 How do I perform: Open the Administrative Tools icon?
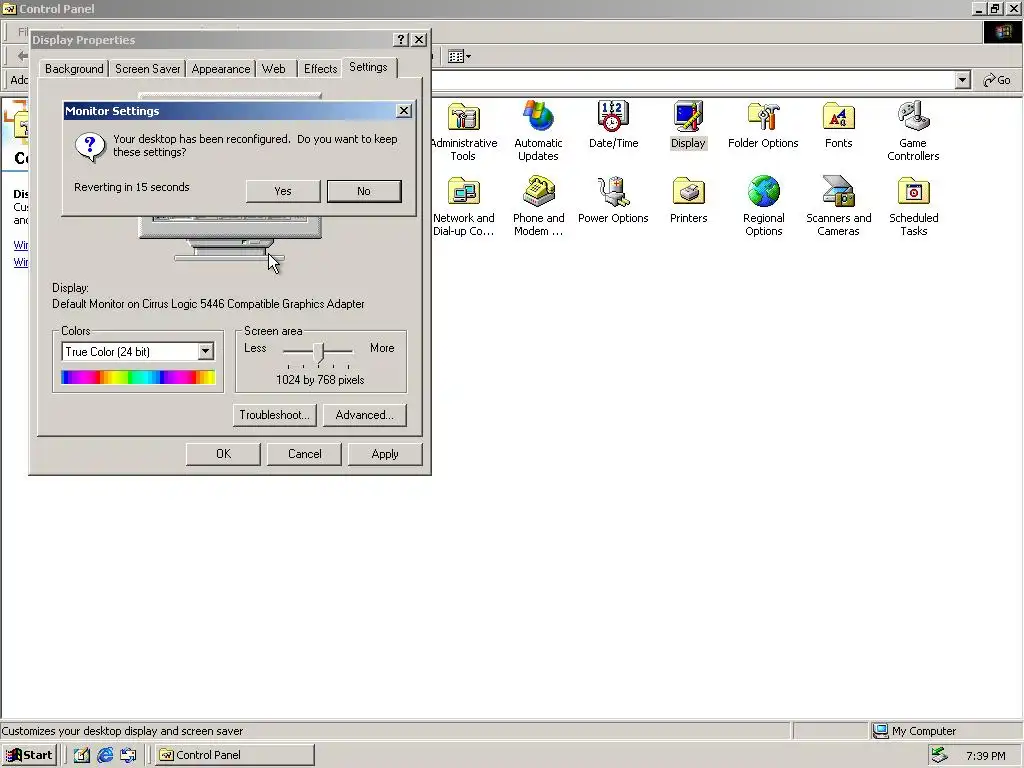click(x=464, y=131)
